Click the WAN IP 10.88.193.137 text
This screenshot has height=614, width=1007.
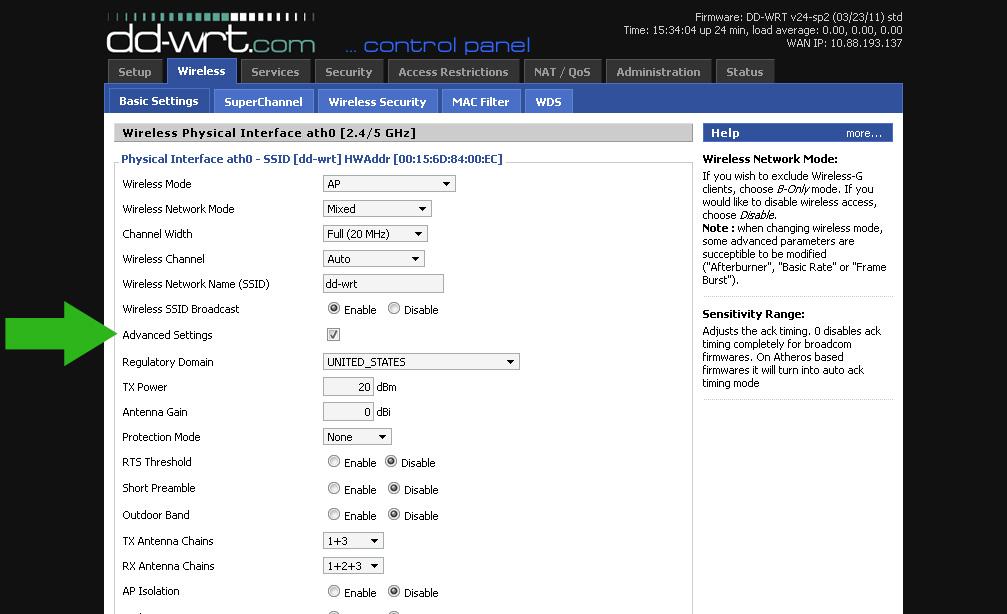(845, 43)
